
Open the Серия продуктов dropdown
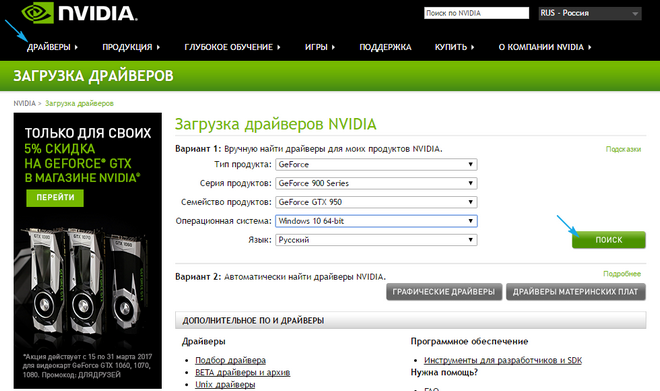click(x=376, y=183)
